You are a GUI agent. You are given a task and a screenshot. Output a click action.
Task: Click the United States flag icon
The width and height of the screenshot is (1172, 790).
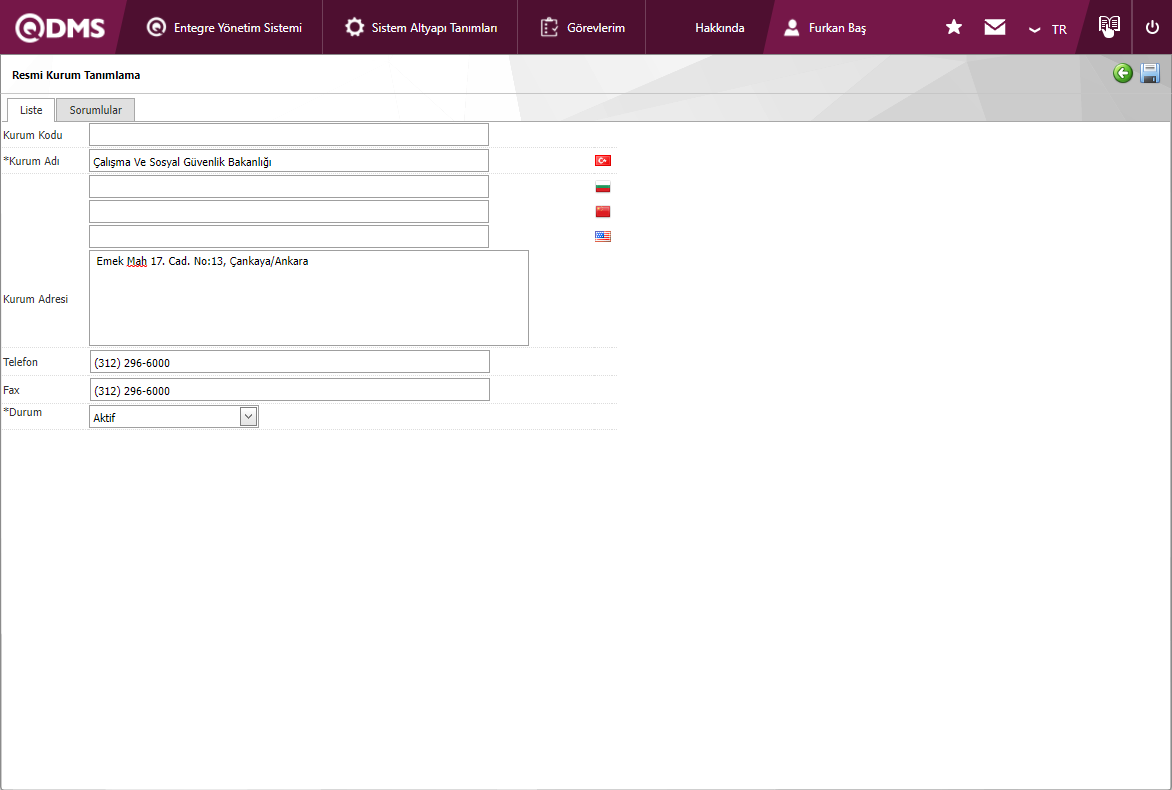[x=603, y=236]
